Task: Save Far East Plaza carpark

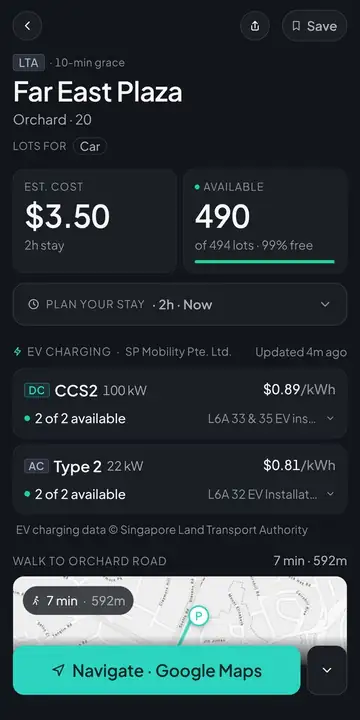Action: pyautogui.click(x=315, y=26)
